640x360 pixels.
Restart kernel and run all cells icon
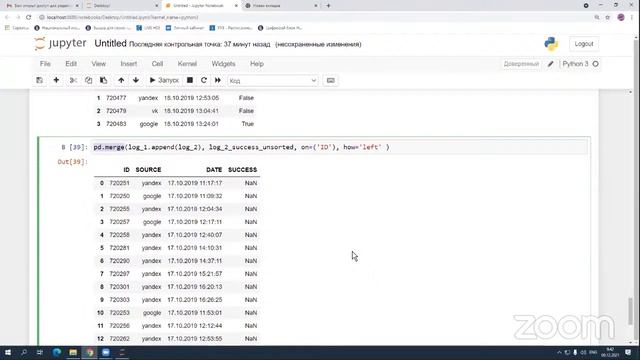tap(218, 80)
